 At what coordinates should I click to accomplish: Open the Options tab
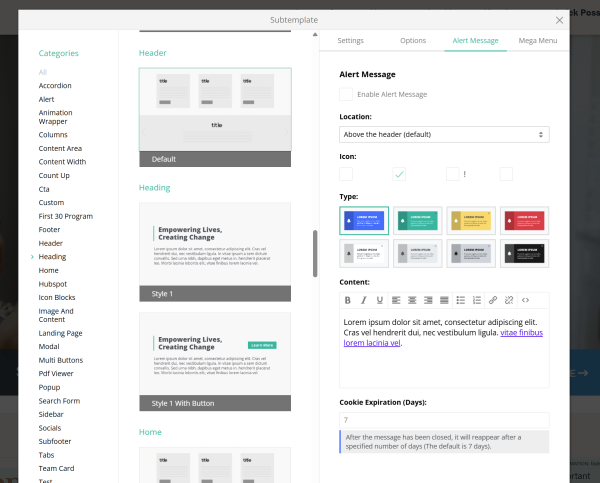413,41
